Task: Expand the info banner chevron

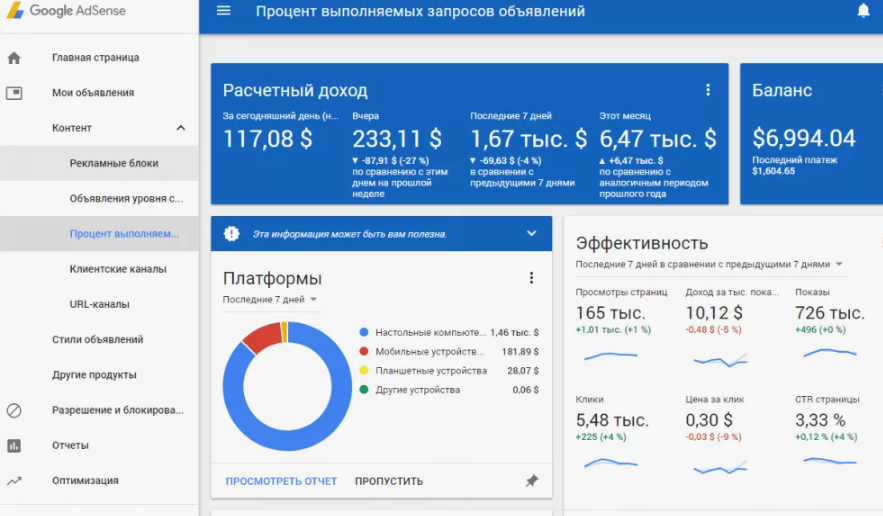Action: 531,233
